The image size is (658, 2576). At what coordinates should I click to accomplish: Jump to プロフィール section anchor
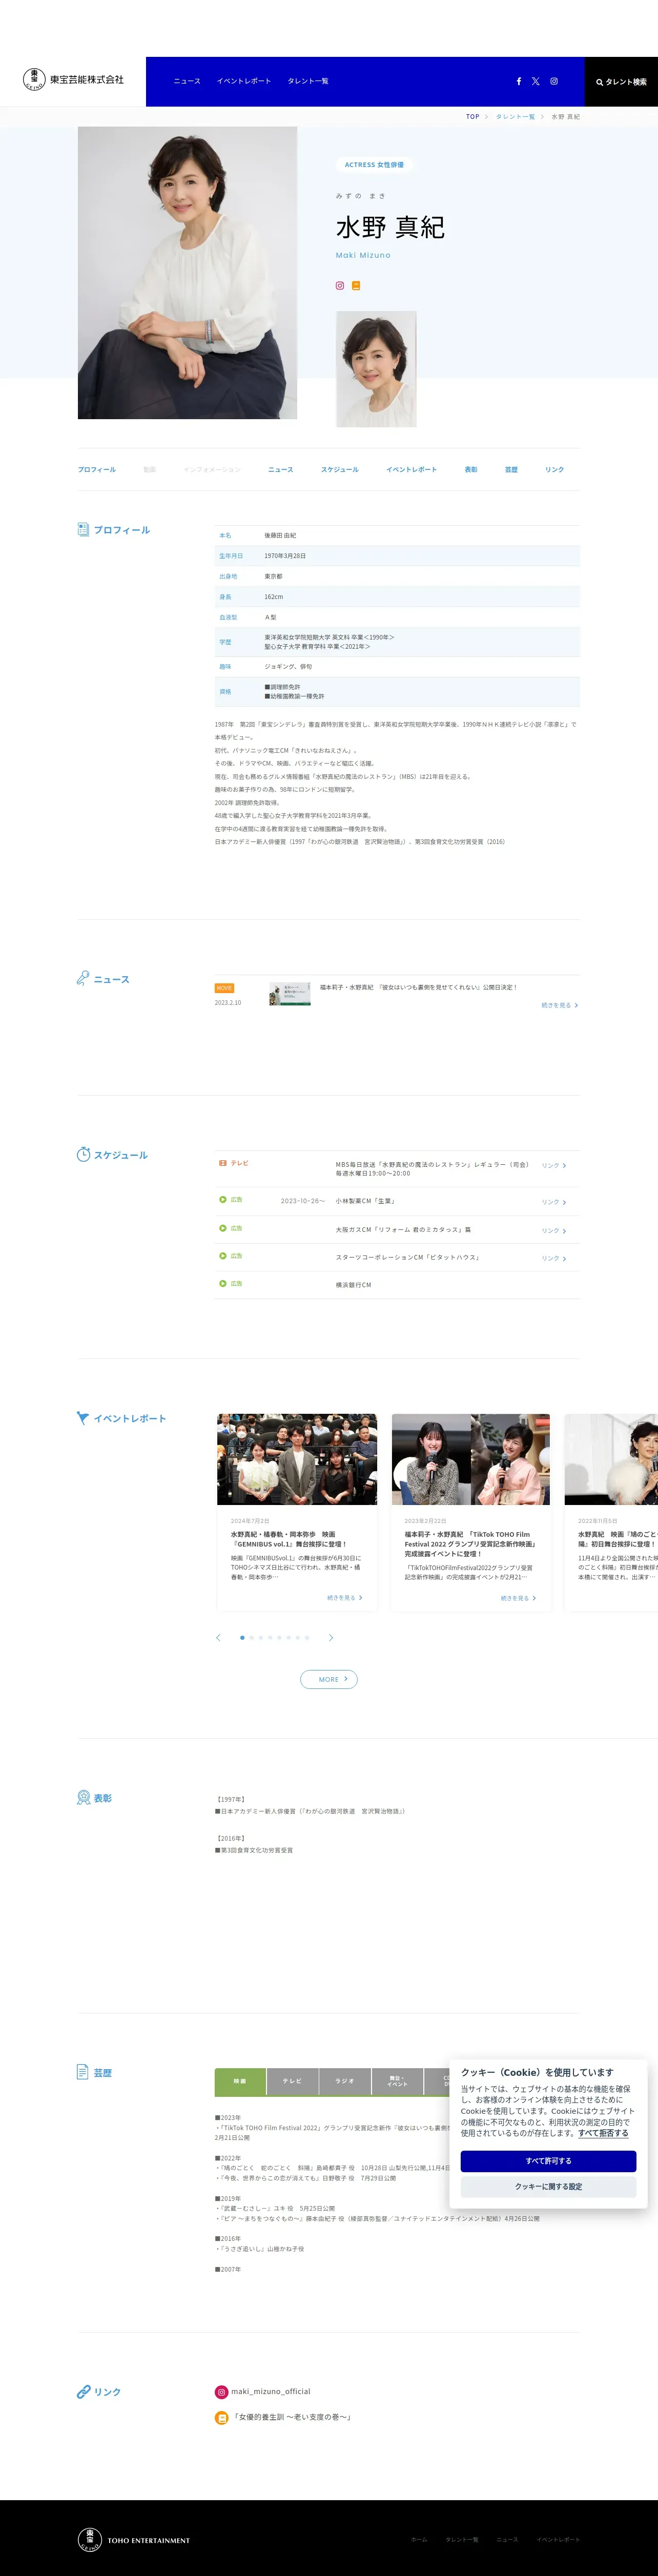(x=97, y=469)
